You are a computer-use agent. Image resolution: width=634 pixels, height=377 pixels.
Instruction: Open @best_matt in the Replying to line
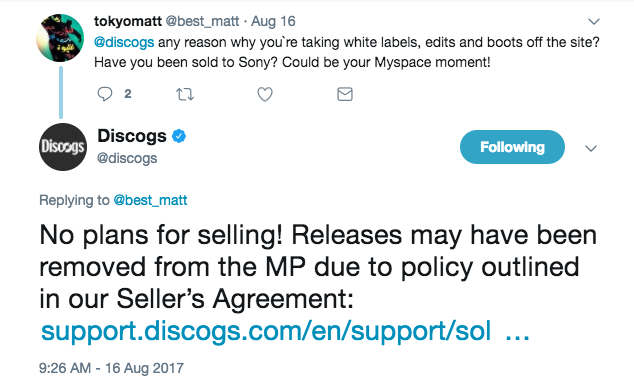(x=150, y=200)
